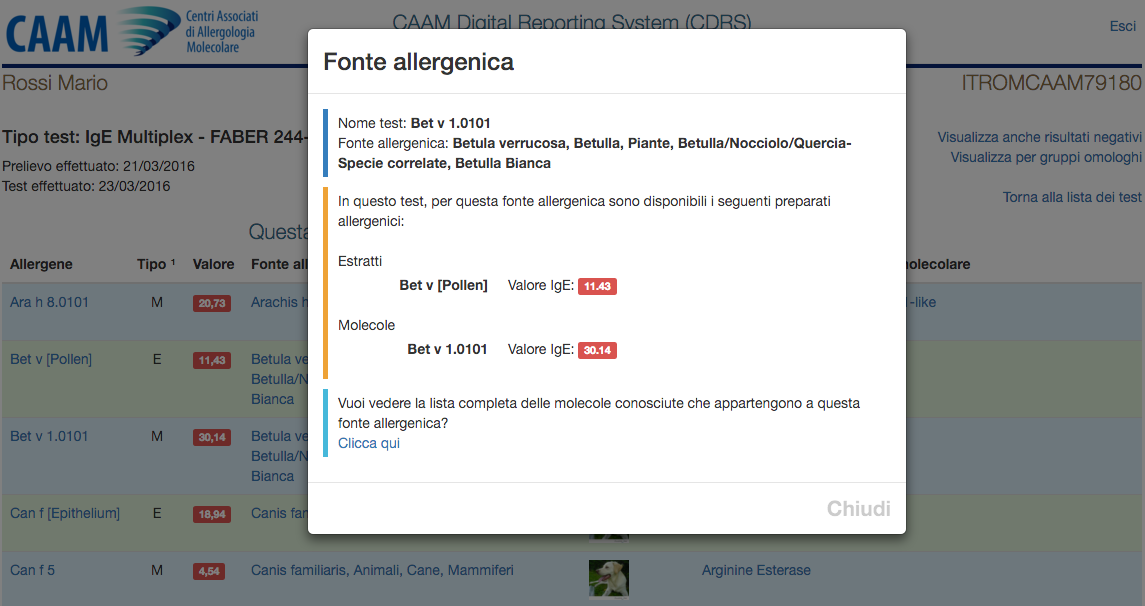This screenshot has width=1145, height=606.
Task: Click 'Bet v [Pollen]' extract name in dialog
Action: click(443, 285)
